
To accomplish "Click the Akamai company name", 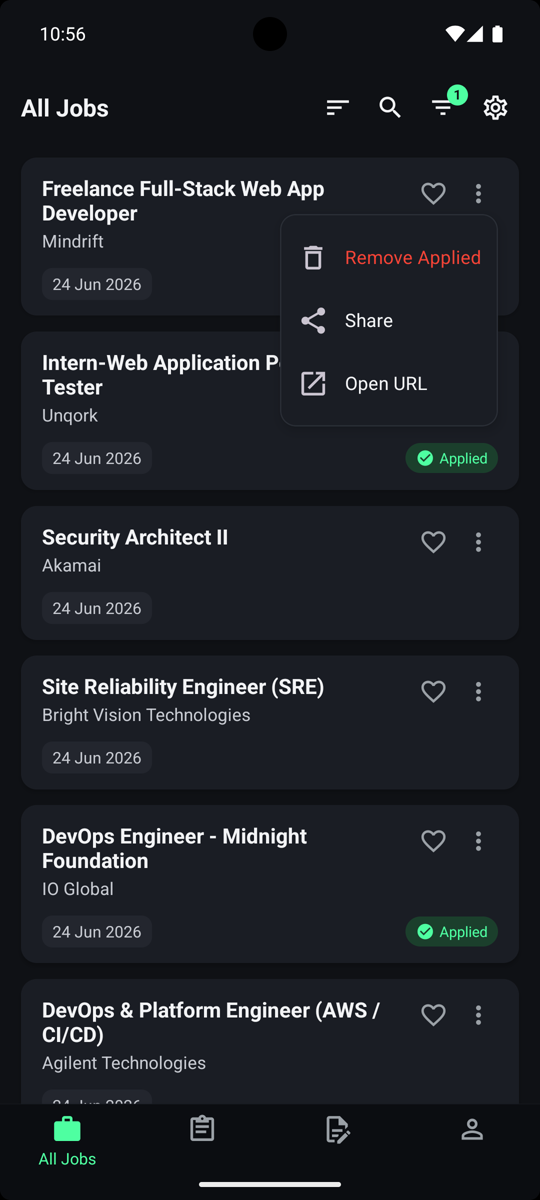I will (x=72, y=565).
